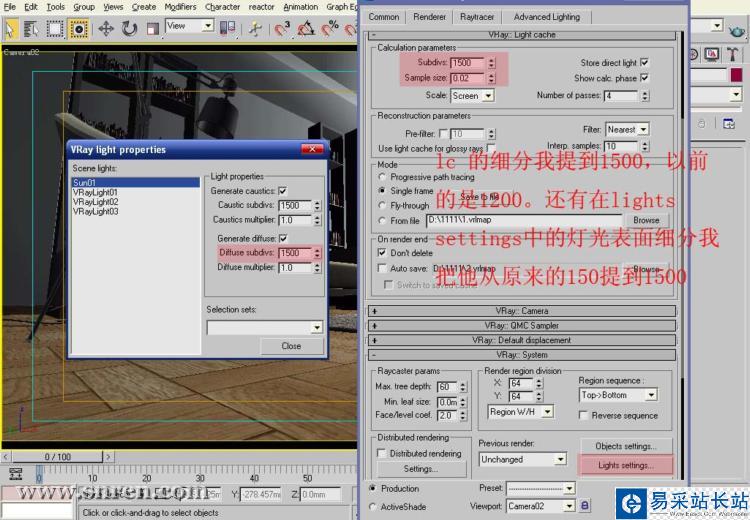Toggle the Window/Crossing selection icon

78,29
